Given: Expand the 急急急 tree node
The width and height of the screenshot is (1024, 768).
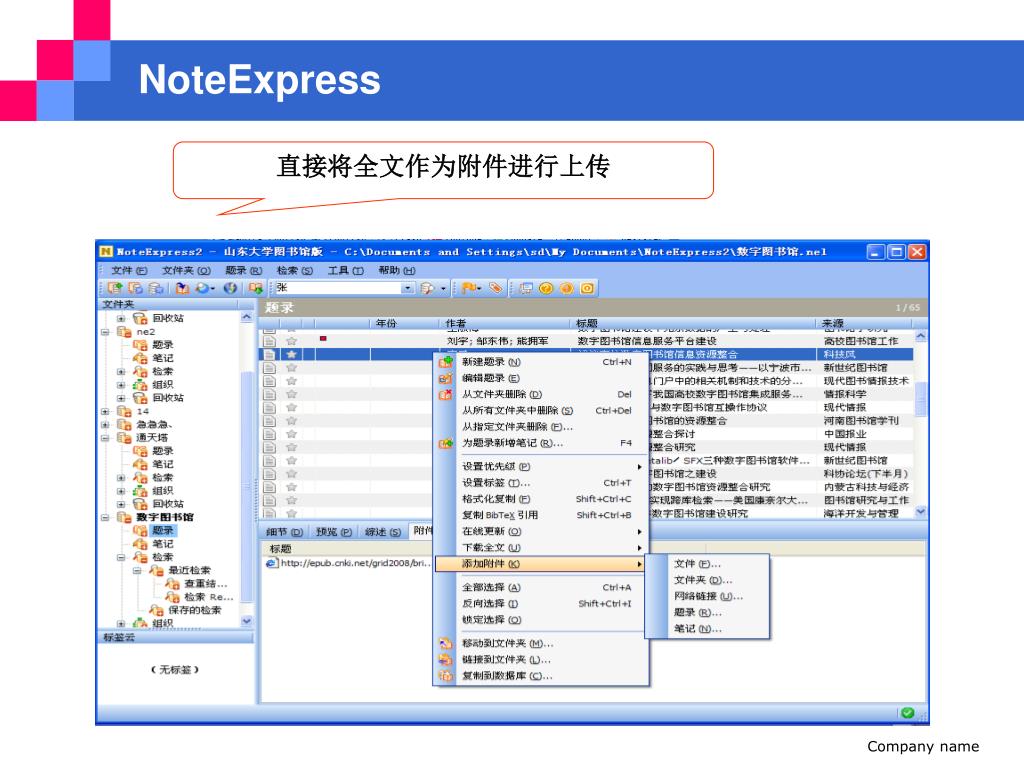Looking at the screenshot, I should [x=105, y=424].
